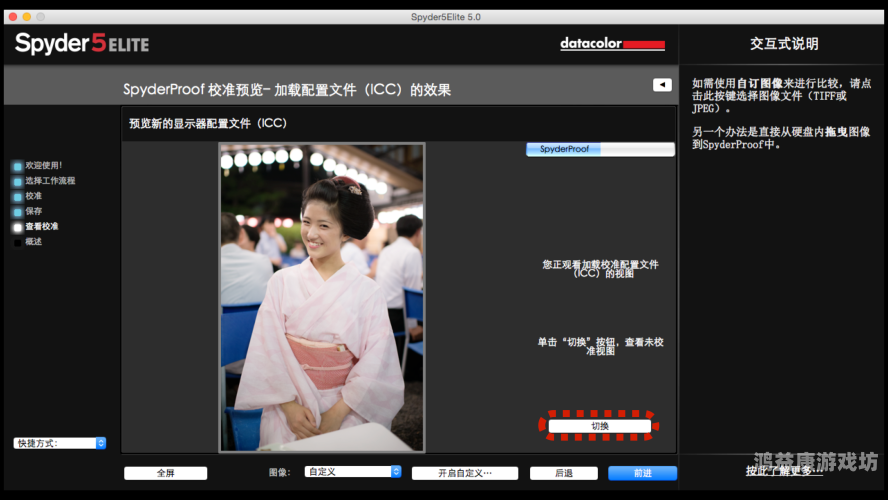This screenshot has width=888, height=500.
Task: Click the 查看校准 step indicator icon
Action: pos(18,228)
